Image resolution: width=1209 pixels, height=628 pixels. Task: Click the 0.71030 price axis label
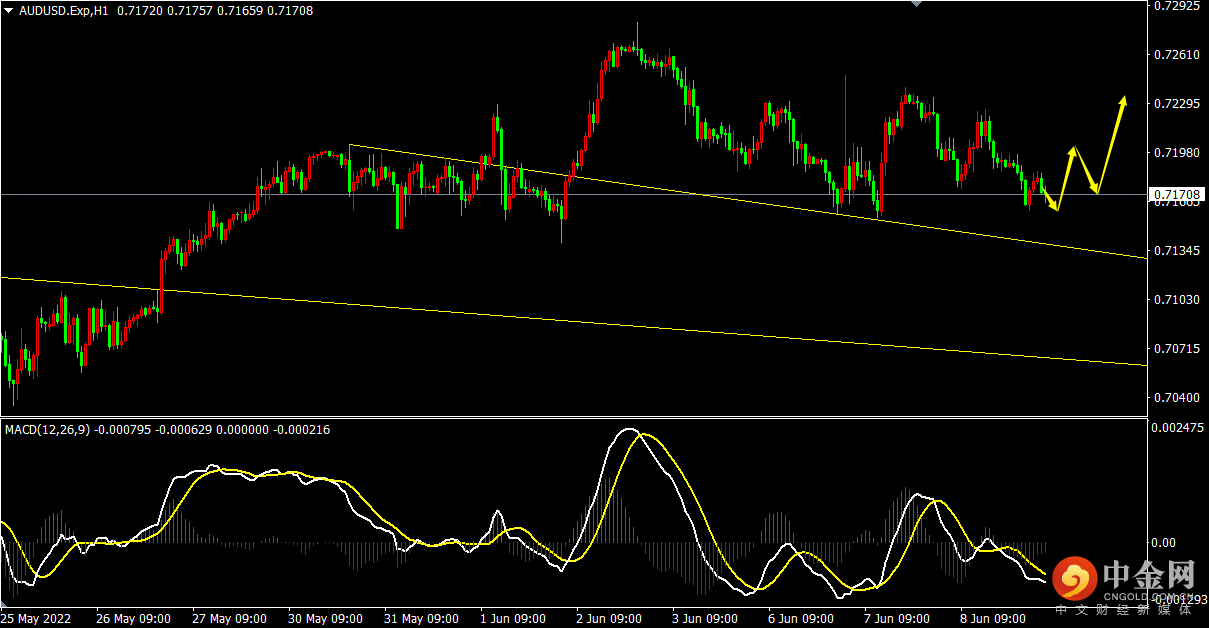point(1176,300)
